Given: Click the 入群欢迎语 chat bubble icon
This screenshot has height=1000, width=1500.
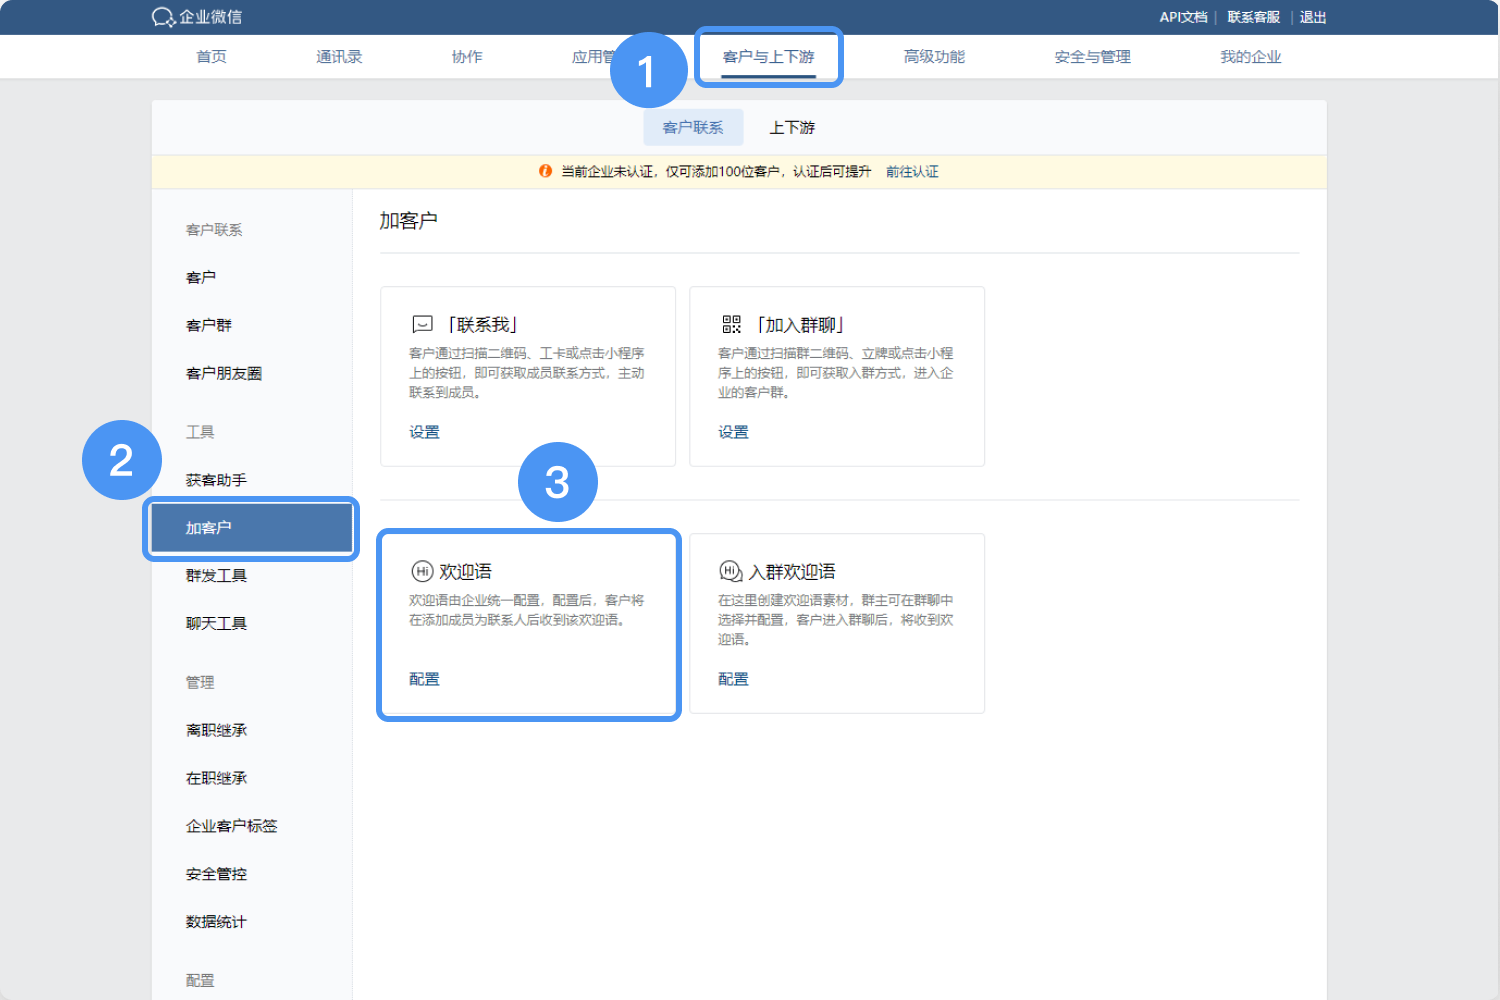Looking at the screenshot, I should pyautogui.click(x=731, y=571).
